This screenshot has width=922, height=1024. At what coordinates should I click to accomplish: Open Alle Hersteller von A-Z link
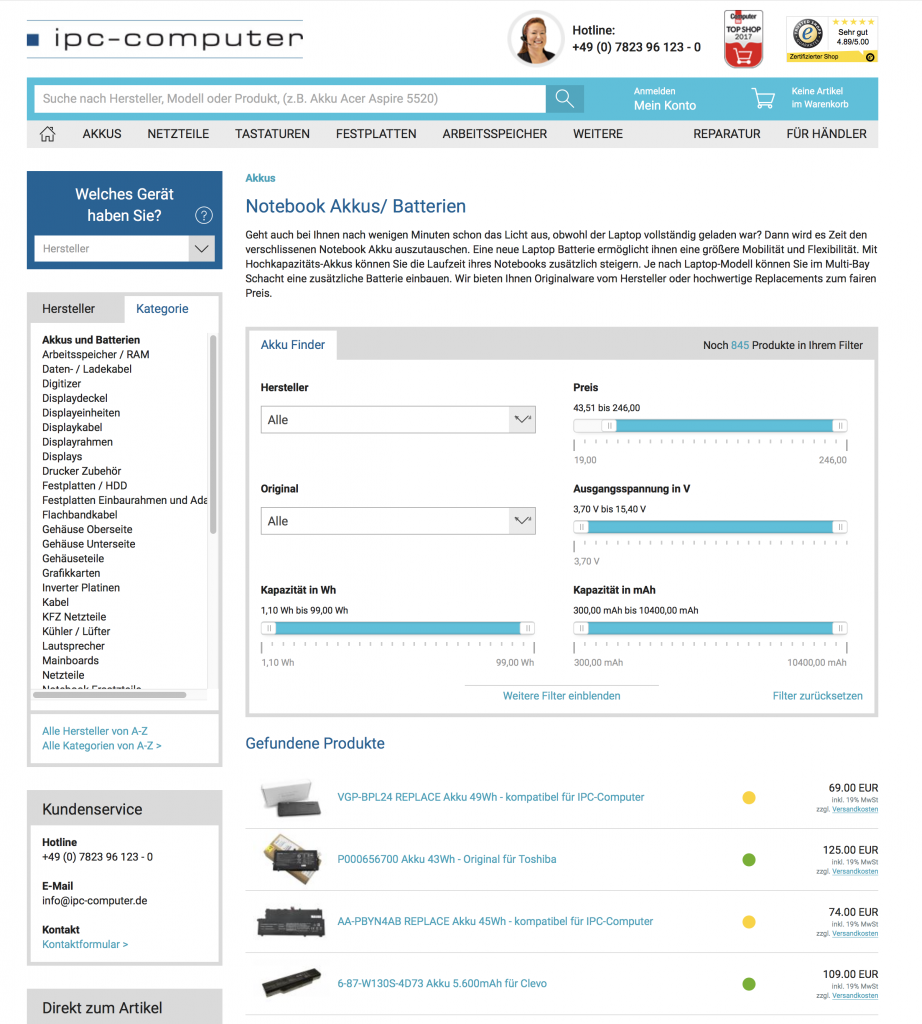(x=95, y=731)
